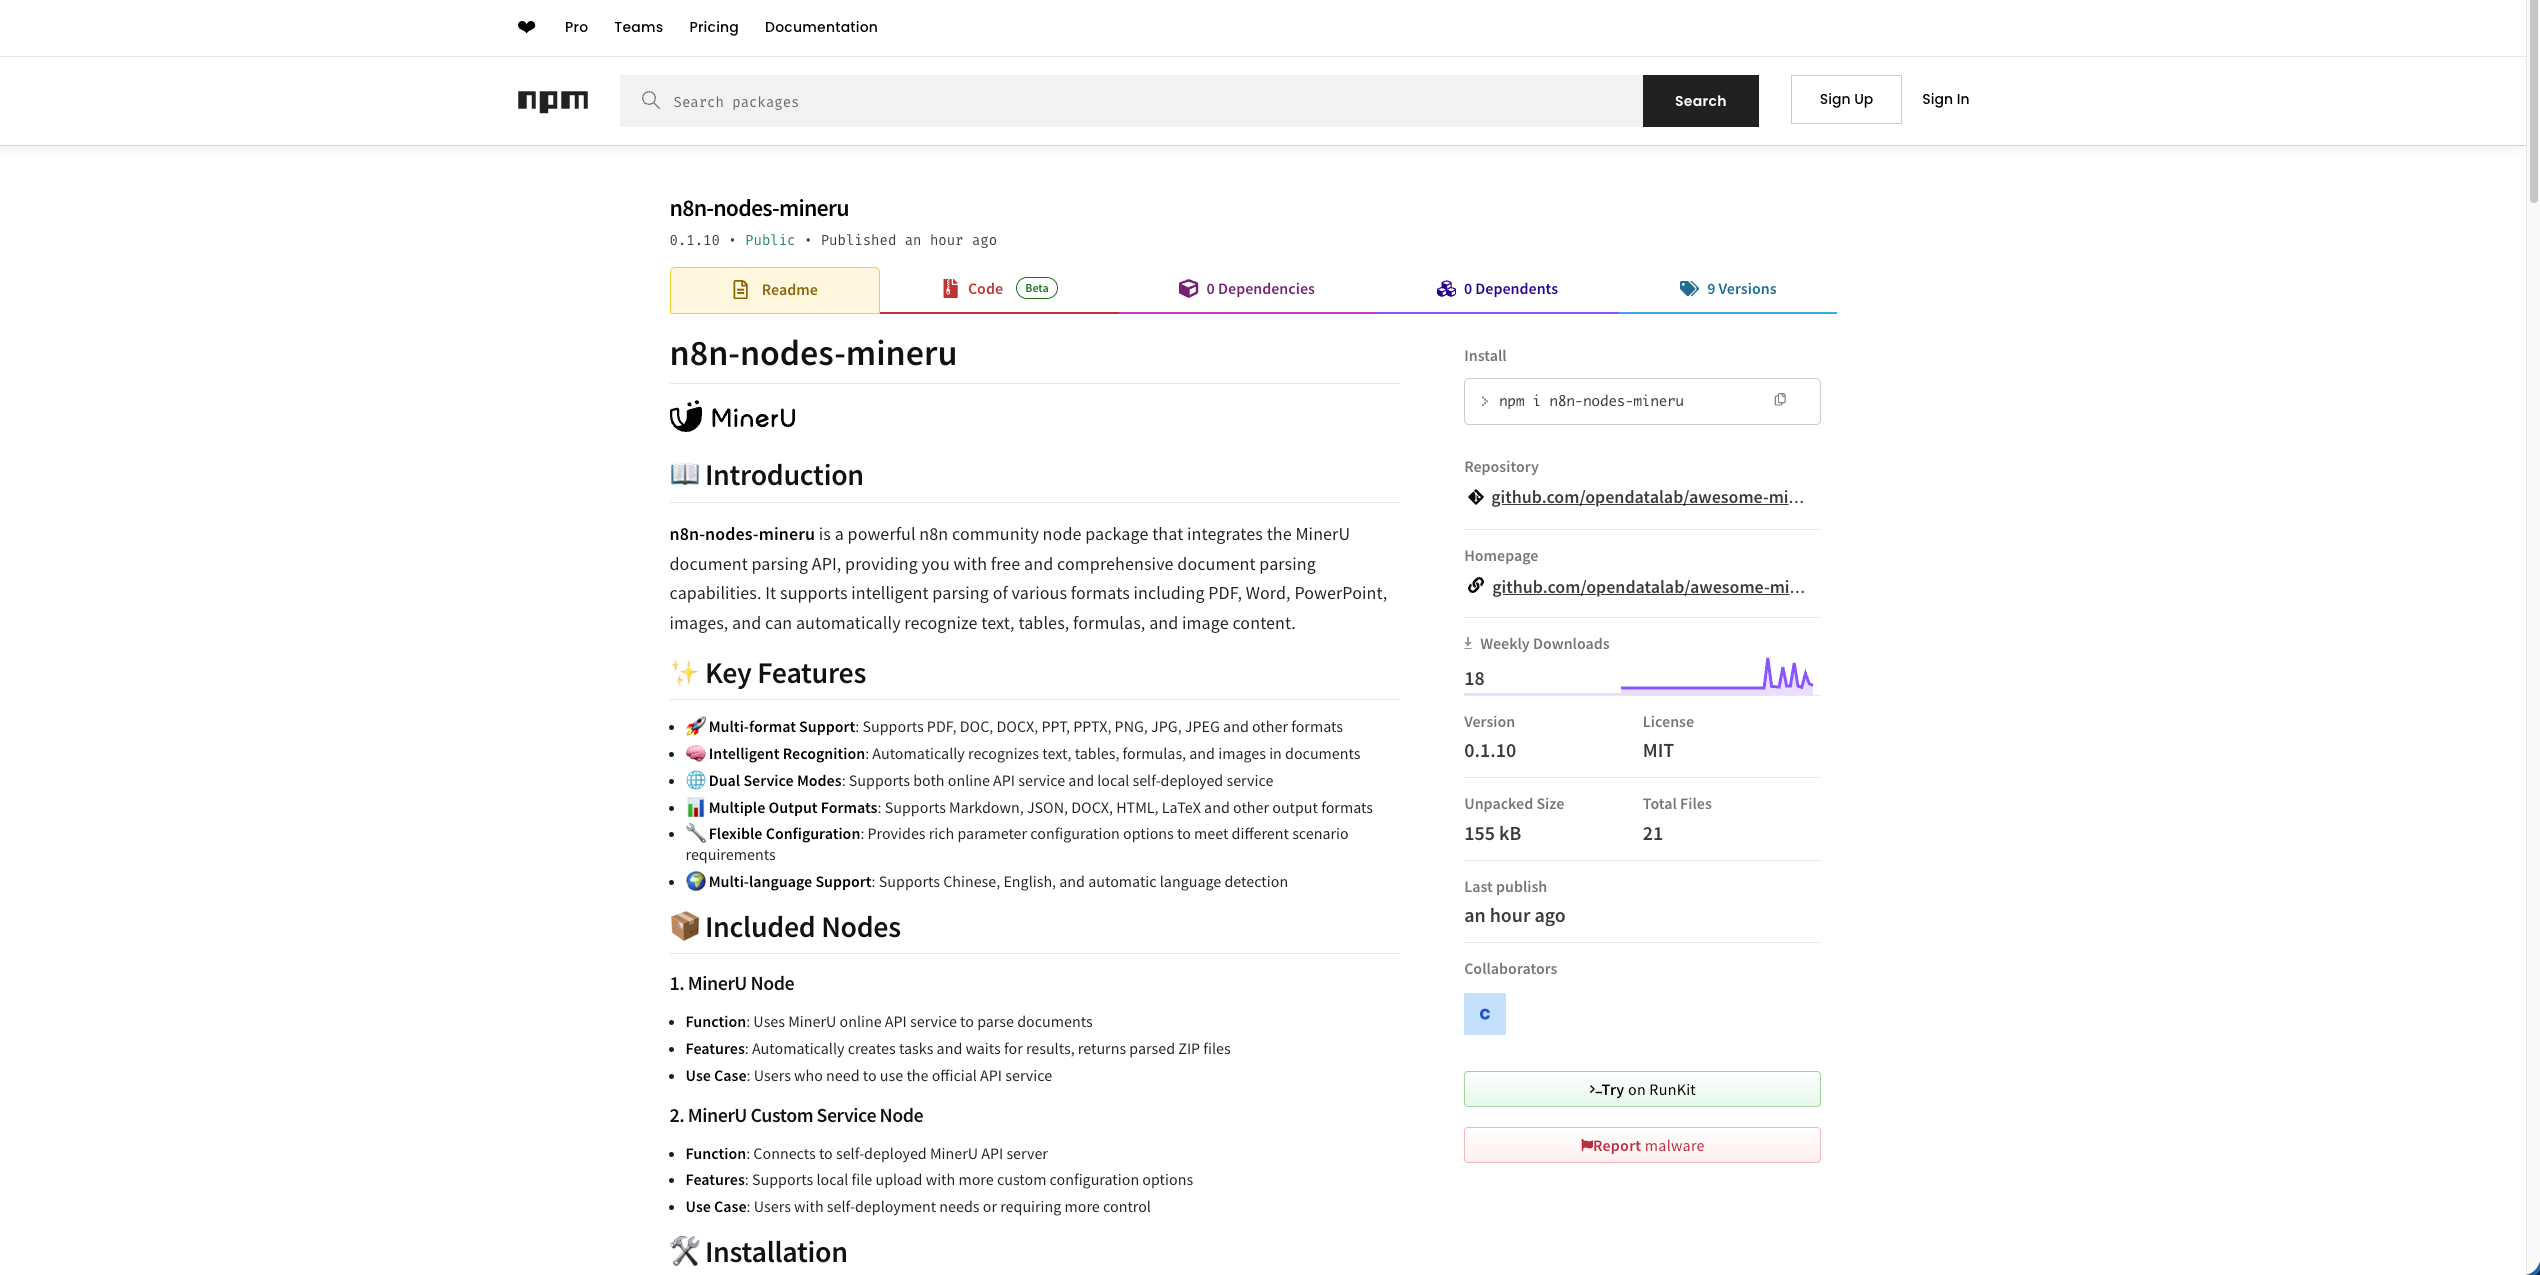
Task: Click the npm logo
Action: [x=552, y=100]
